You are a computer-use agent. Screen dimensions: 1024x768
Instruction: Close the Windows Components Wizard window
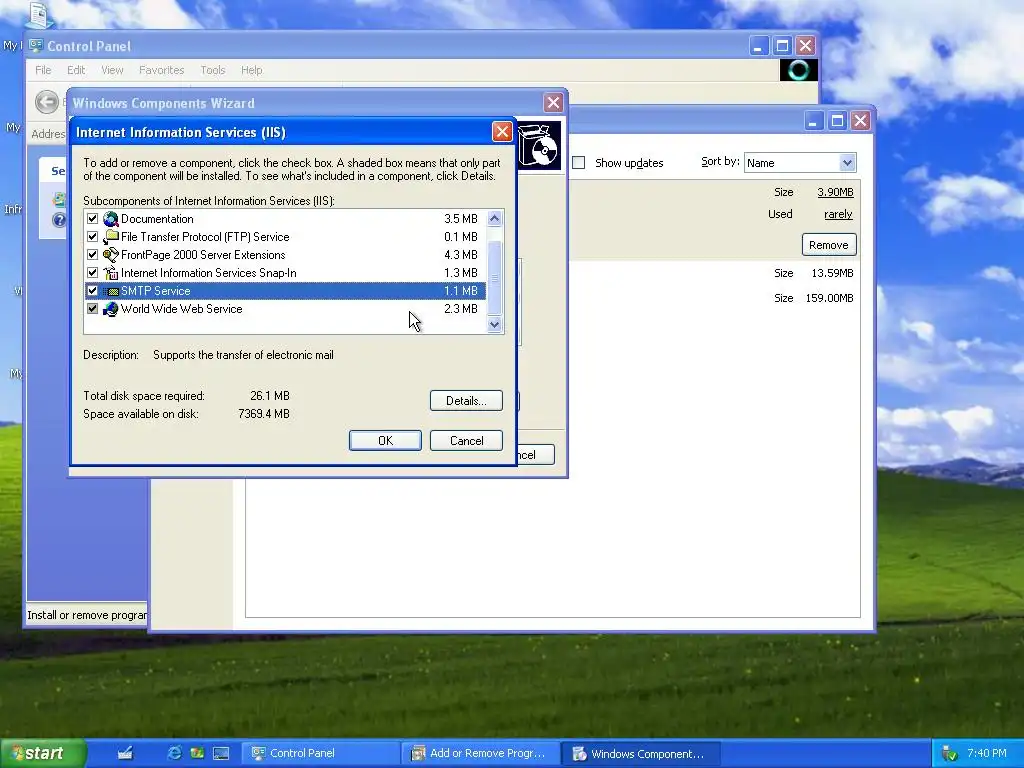[x=553, y=103]
